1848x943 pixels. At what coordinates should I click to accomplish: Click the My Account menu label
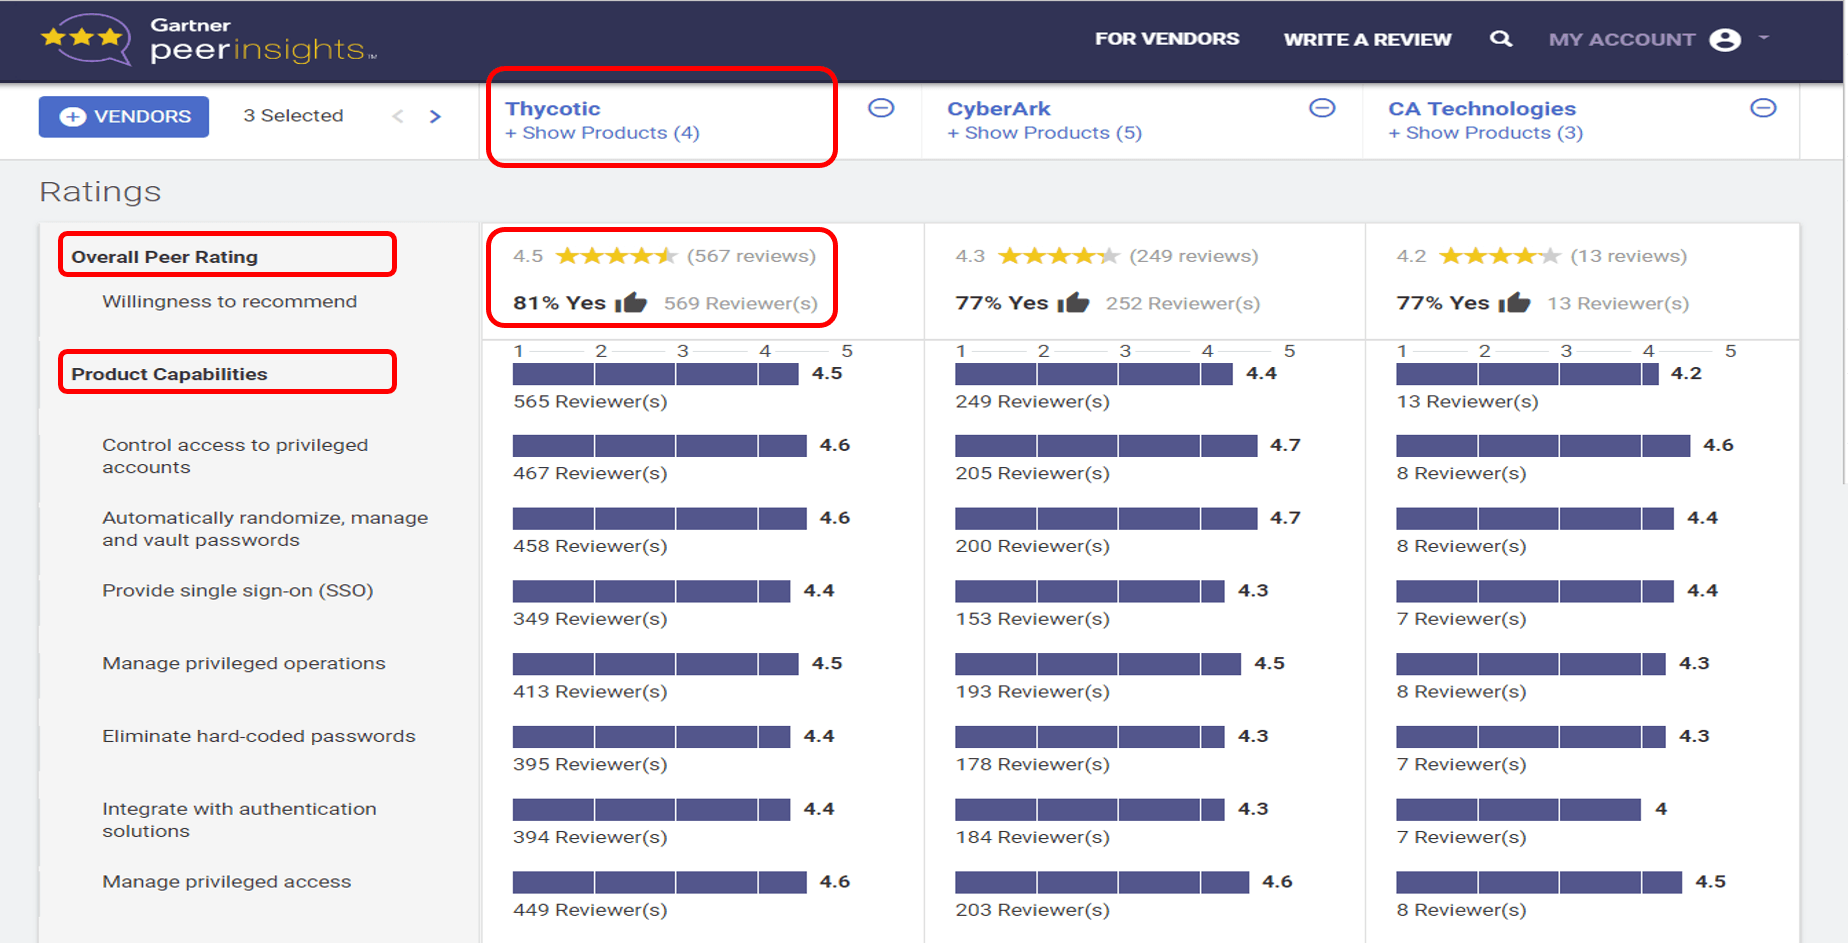click(x=1622, y=40)
